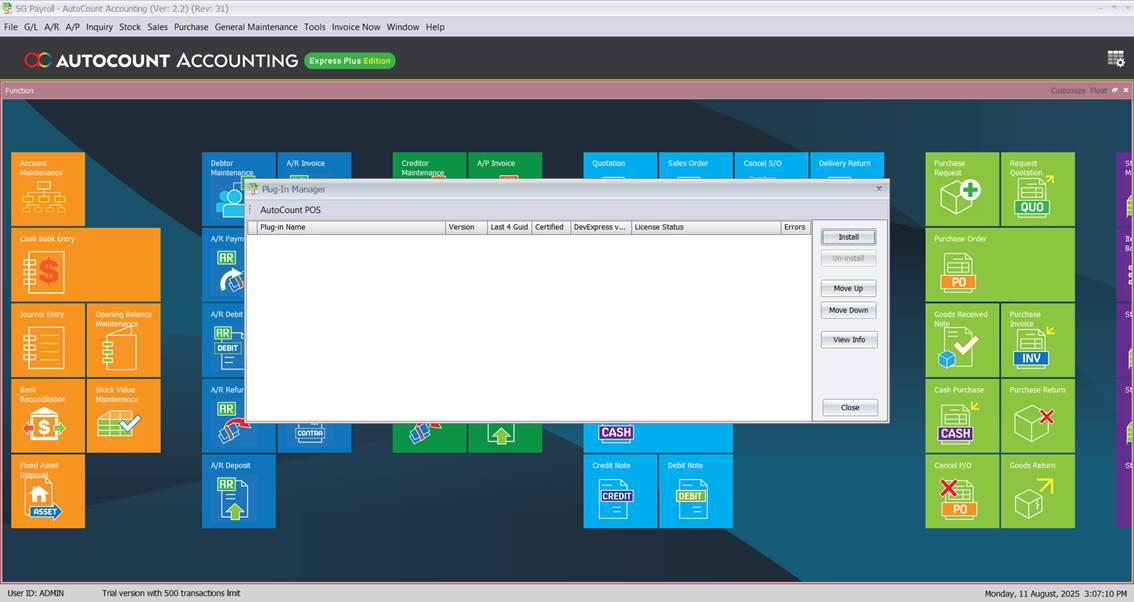This screenshot has height=602, width=1134.
Task: Open the Account Maintenance tile
Action: (x=48, y=189)
